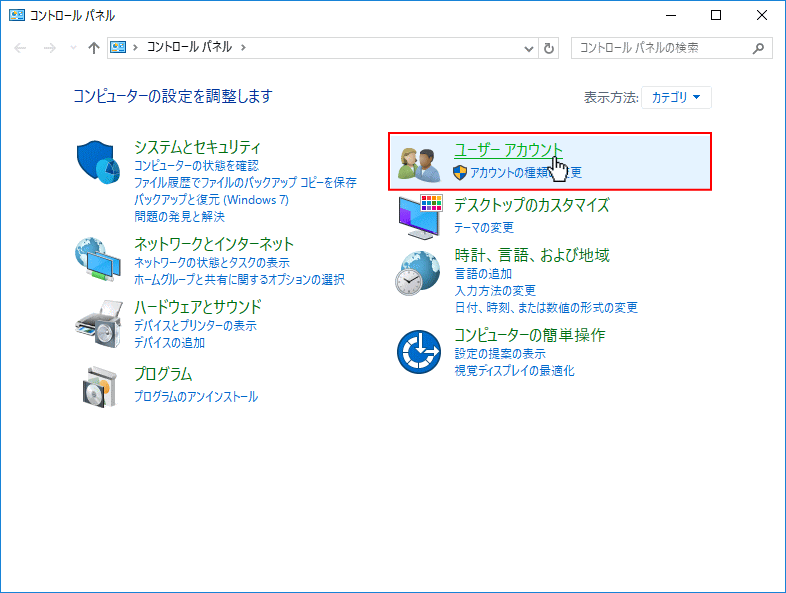Viewport: 786px width, 593px height.
Task: Expand chevron before コントロール パネル breadcrumb
Action: [x=135, y=48]
